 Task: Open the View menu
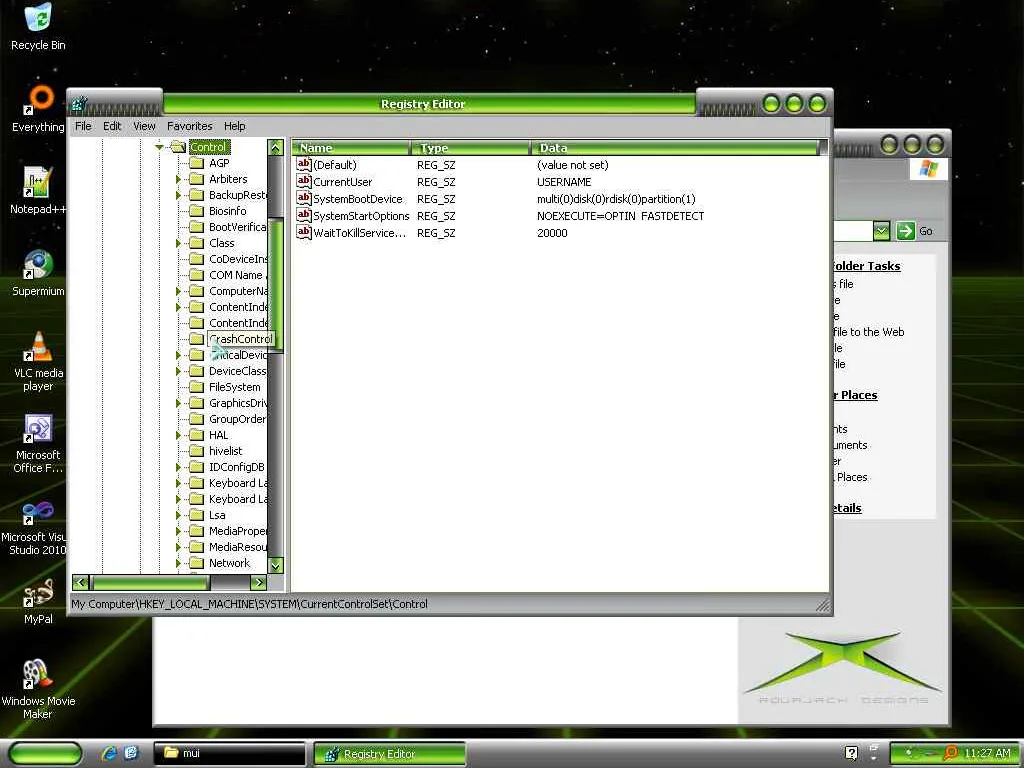[144, 126]
